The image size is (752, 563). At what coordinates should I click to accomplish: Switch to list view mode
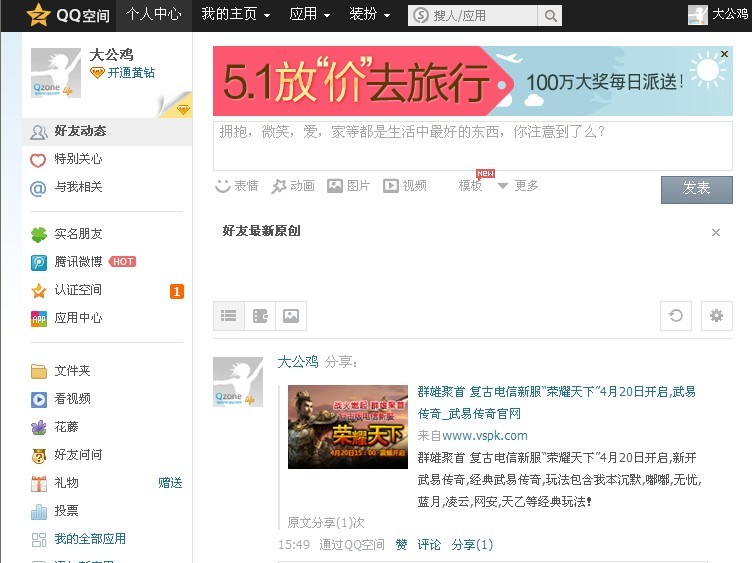[229, 316]
